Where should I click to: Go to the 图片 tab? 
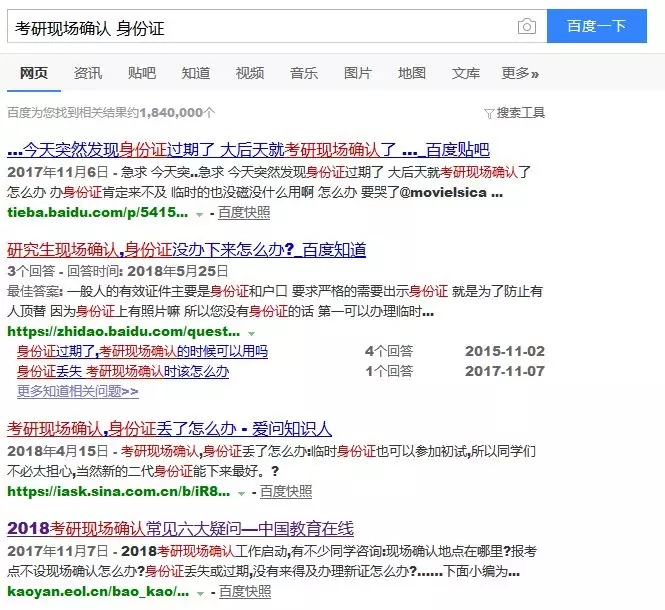point(357,73)
